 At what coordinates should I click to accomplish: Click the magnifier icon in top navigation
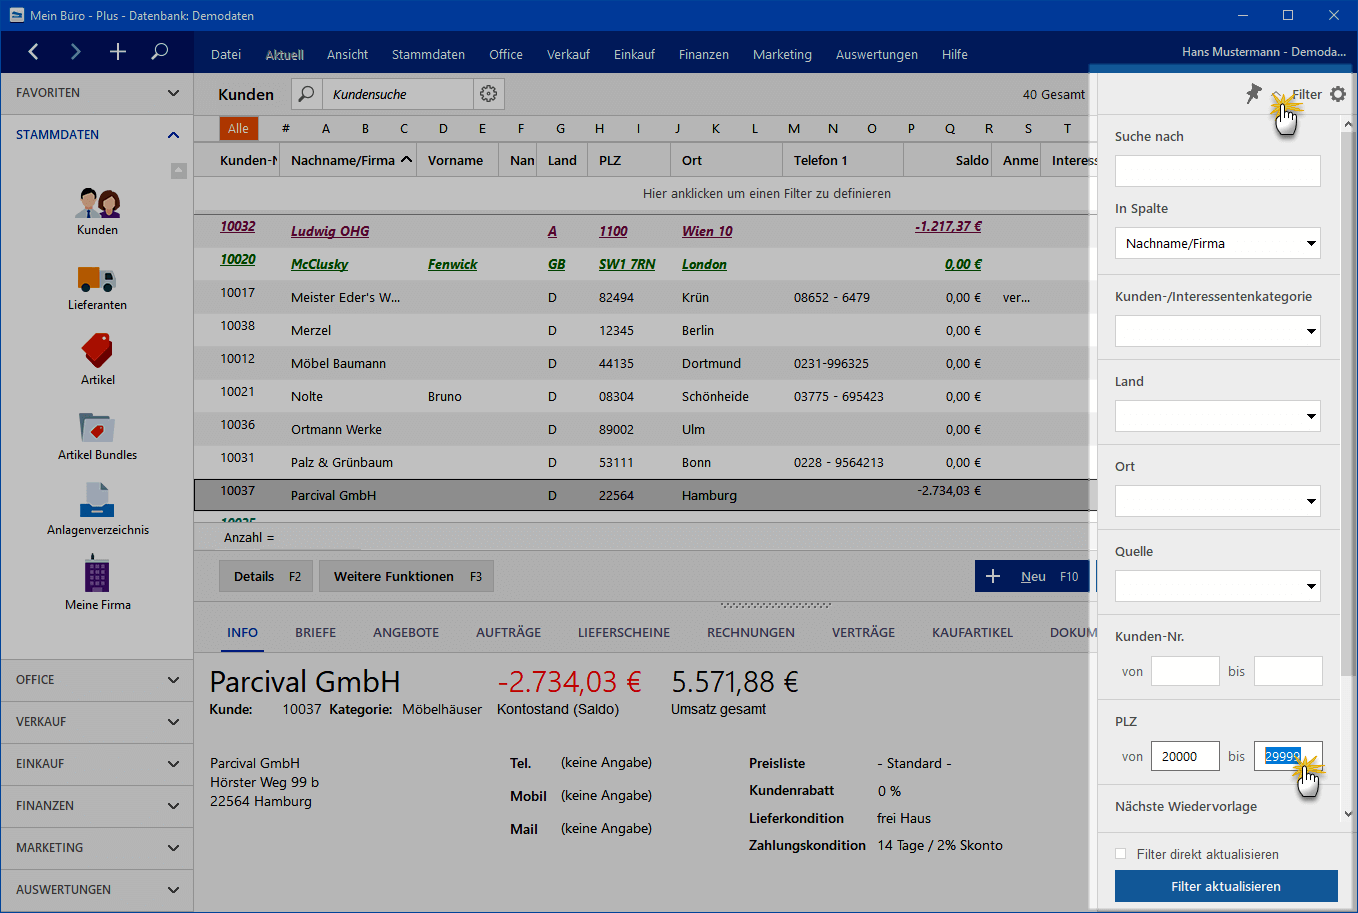point(159,52)
